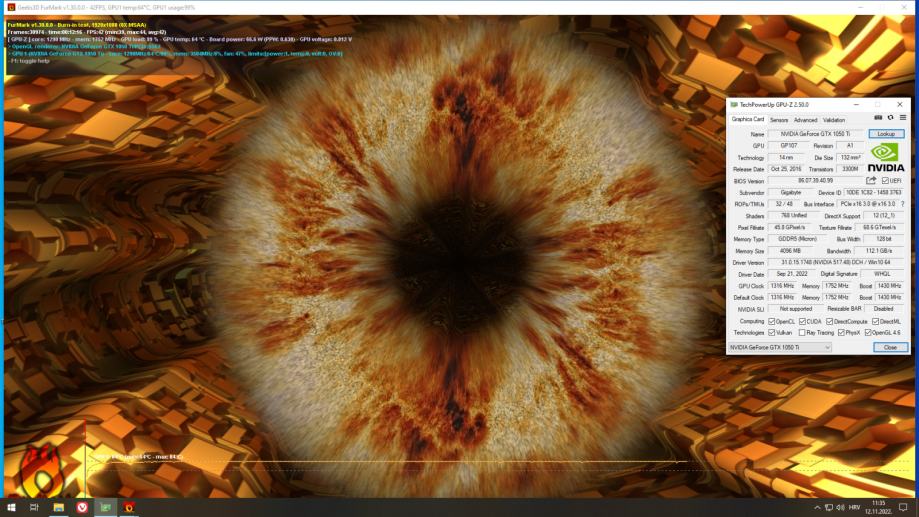Screen dimensions: 919x517
Task: Show hidden system tray icons
Action: (817, 508)
